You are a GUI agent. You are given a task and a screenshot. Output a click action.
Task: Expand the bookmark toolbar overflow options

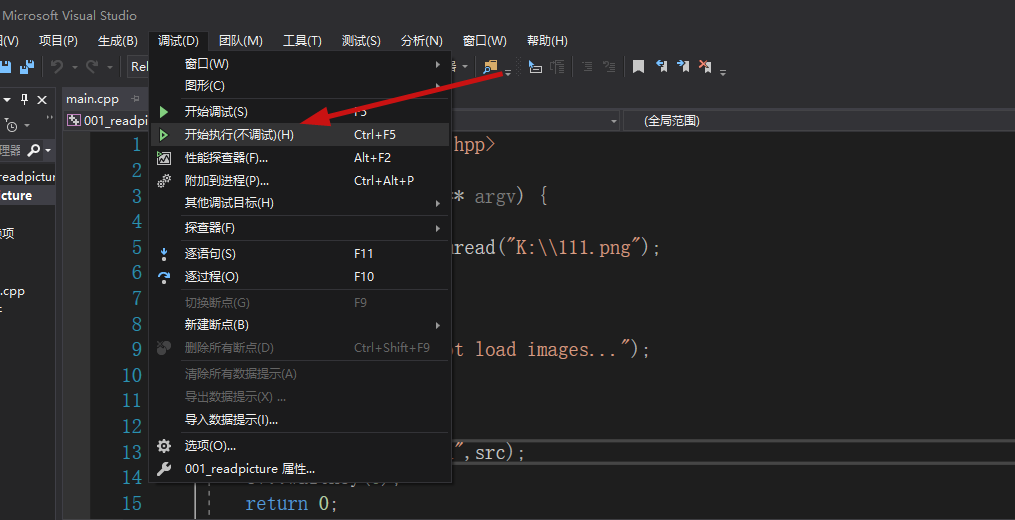click(x=723, y=71)
